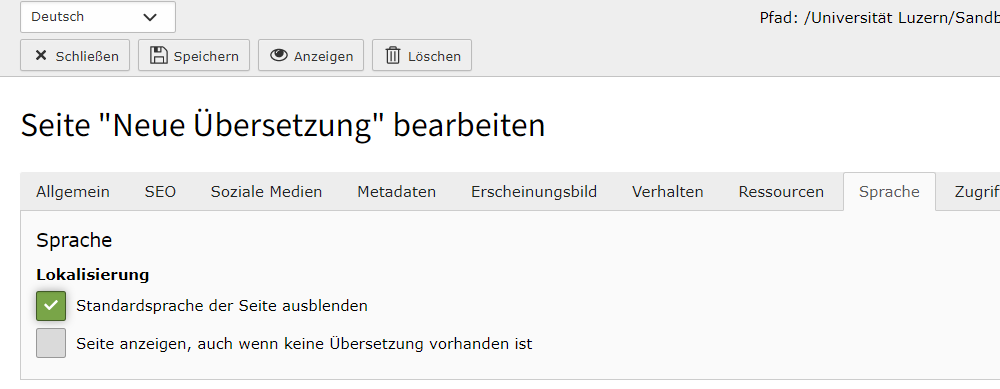The height and width of the screenshot is (389, 1000).
Task: Select the Soziale Medien tab
Action: point(267,191)
